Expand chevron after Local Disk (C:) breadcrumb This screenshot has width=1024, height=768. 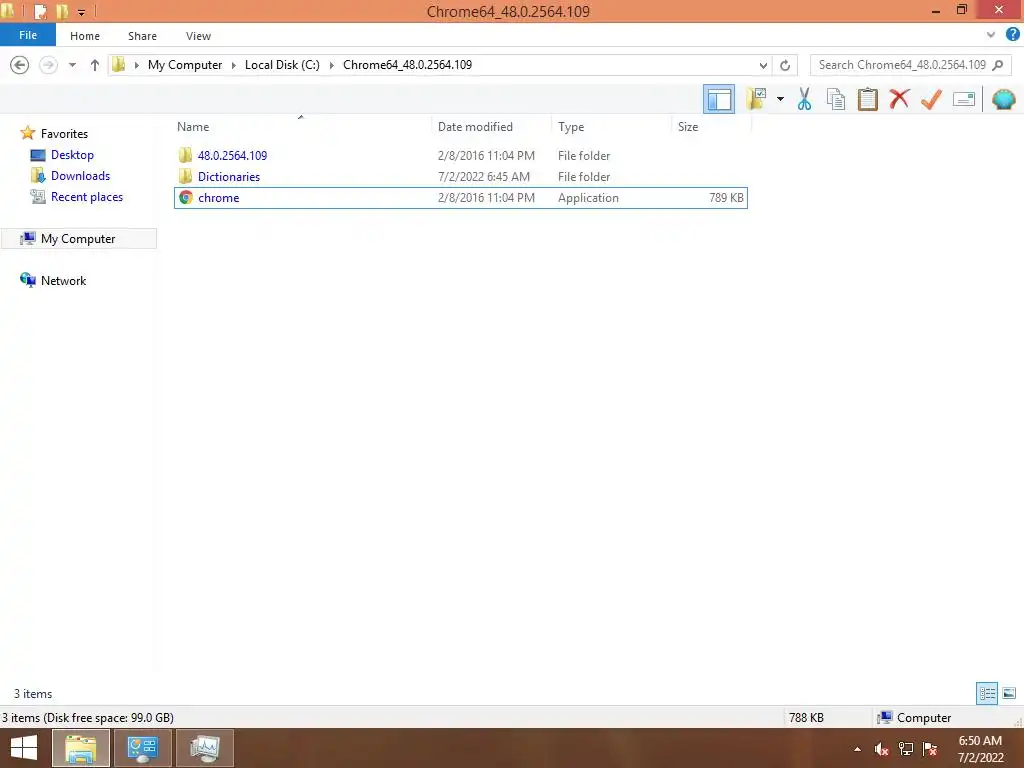[331, 65]
